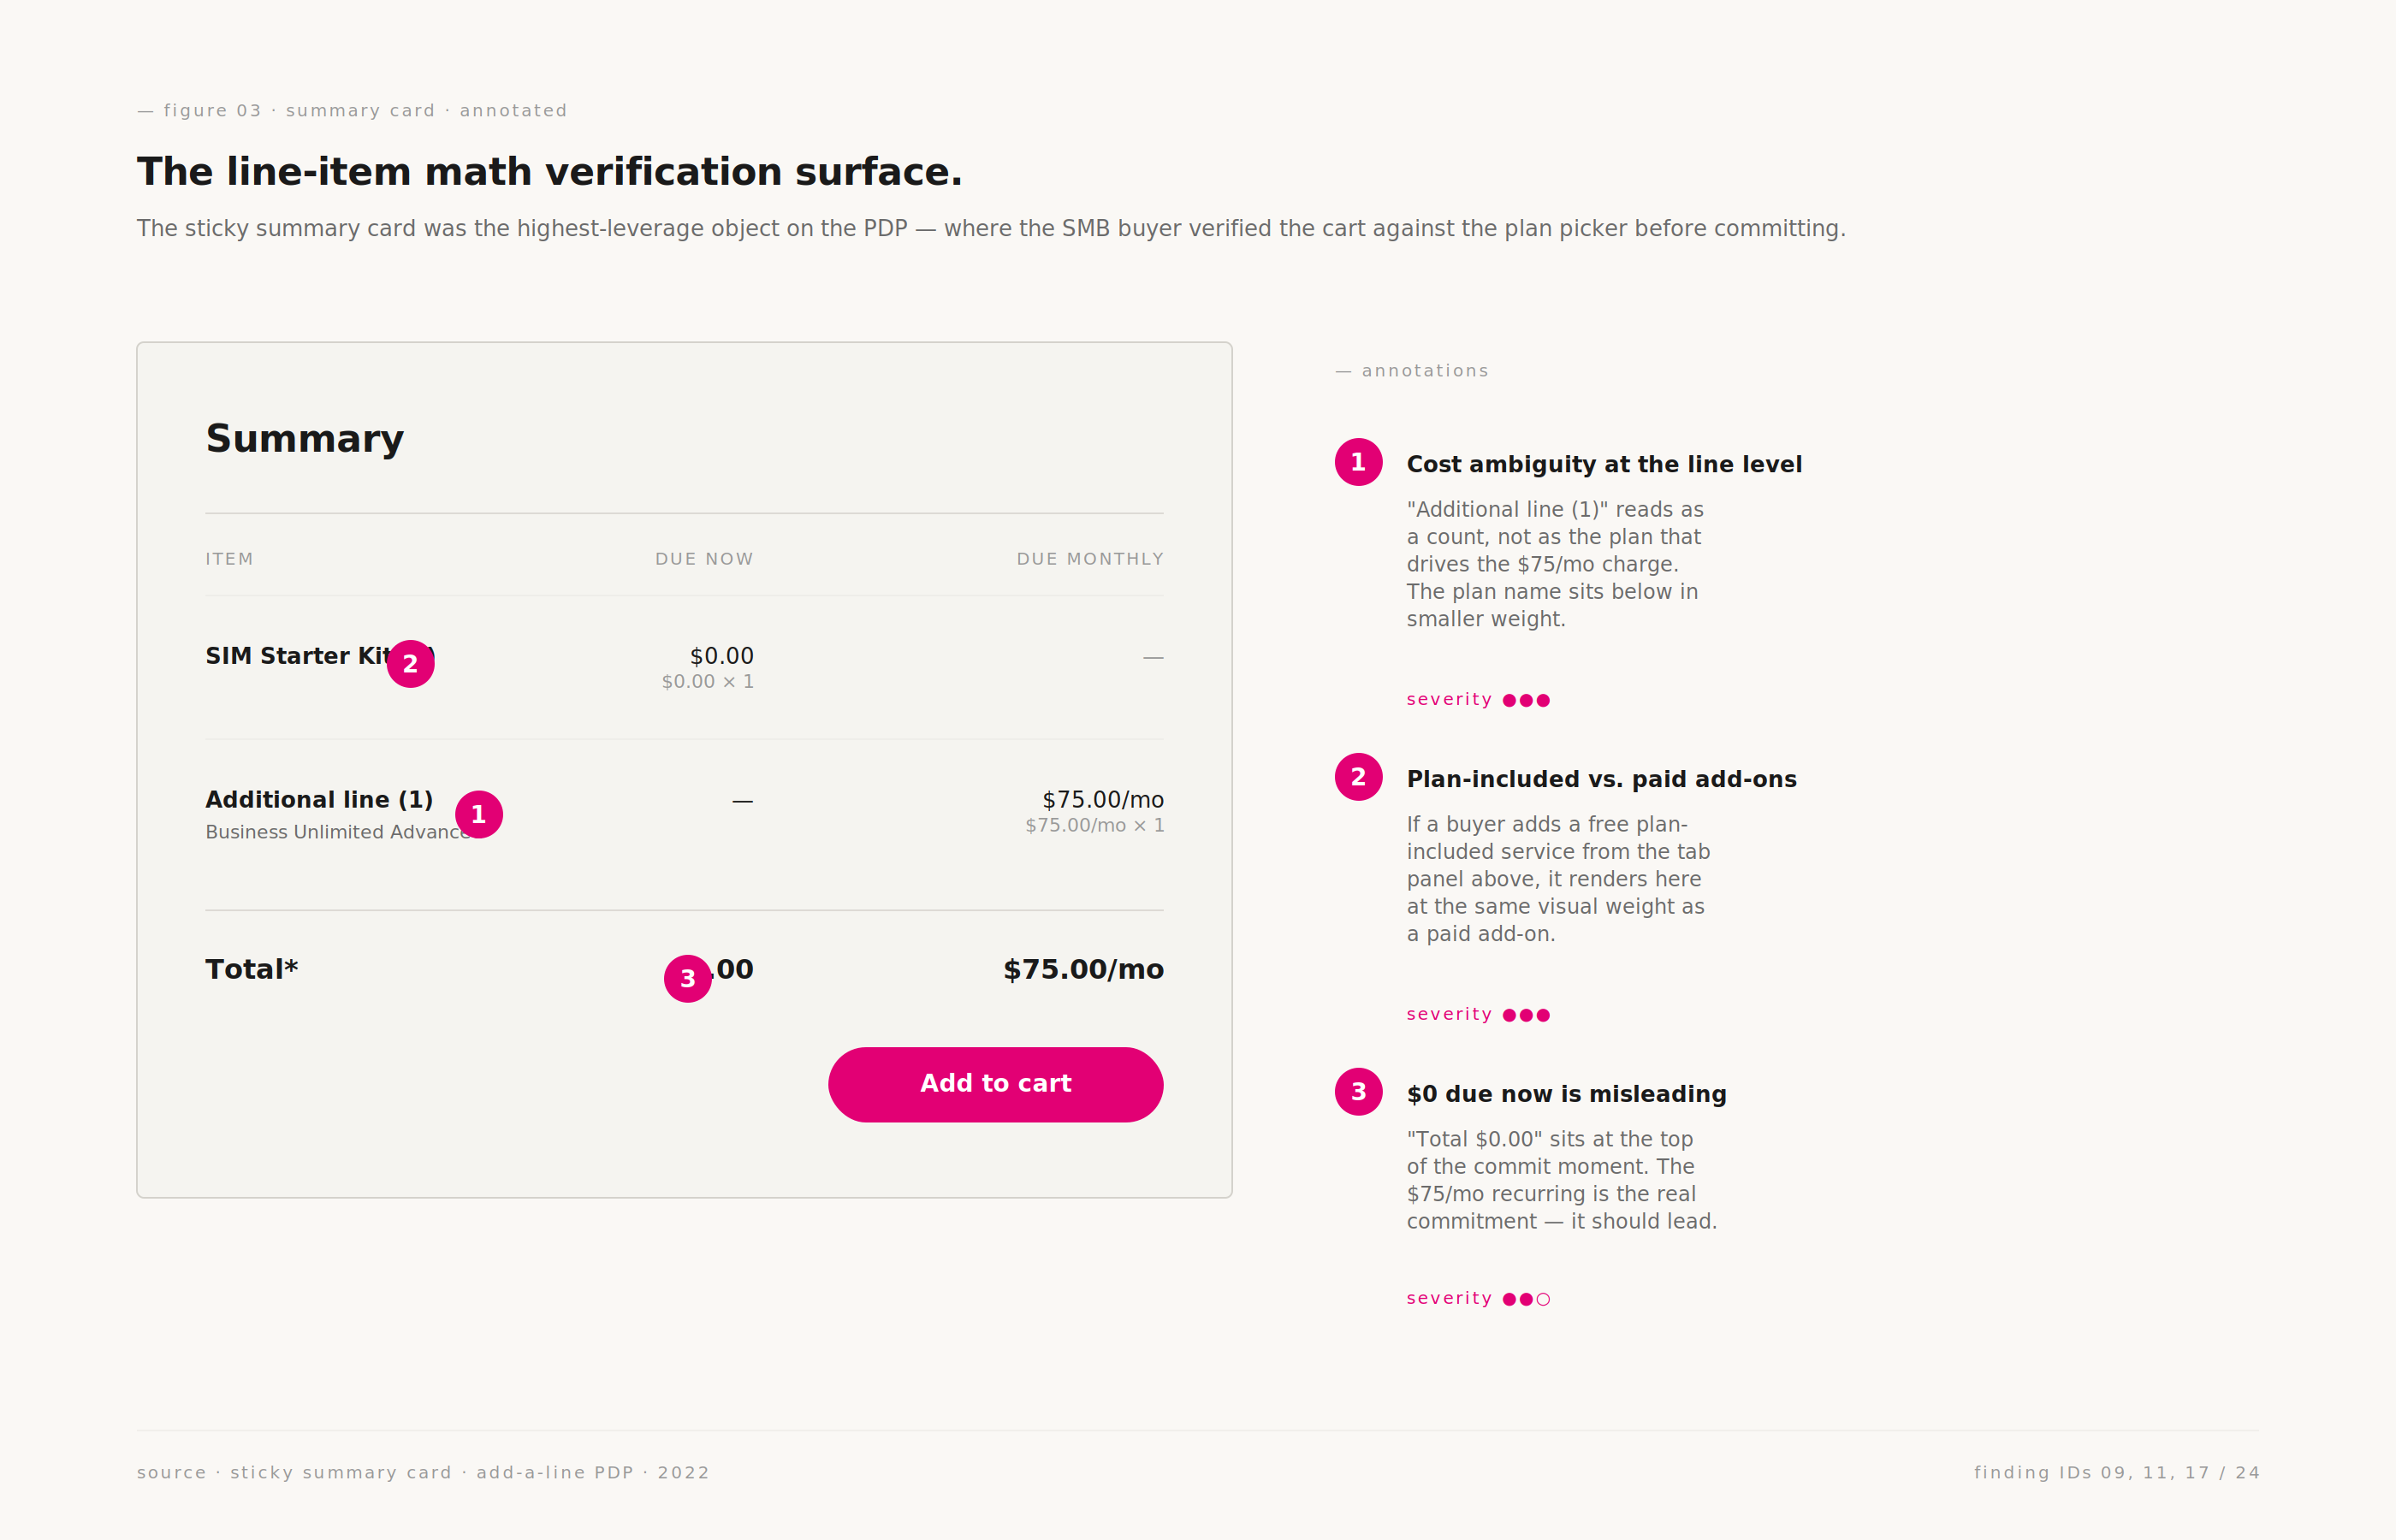Click marker 2 on the SIM Starter Kit row

[x=410, y=664]
